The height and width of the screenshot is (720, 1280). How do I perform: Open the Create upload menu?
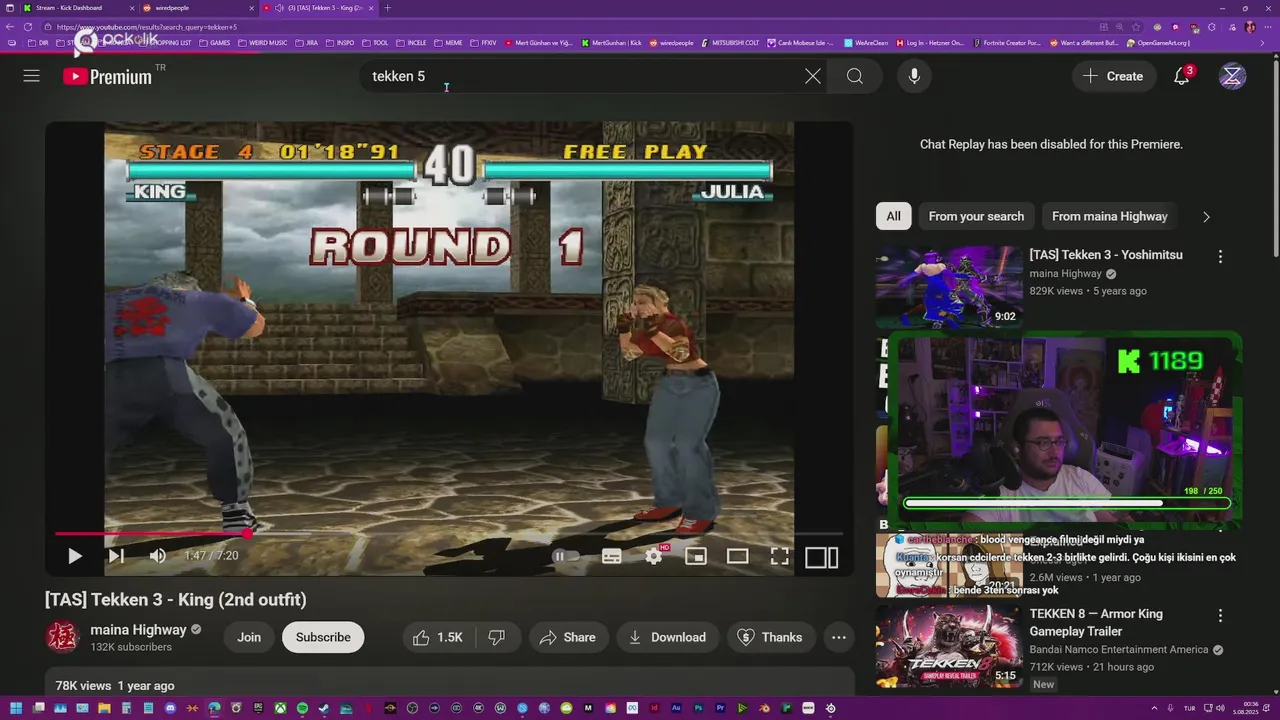1113,76
